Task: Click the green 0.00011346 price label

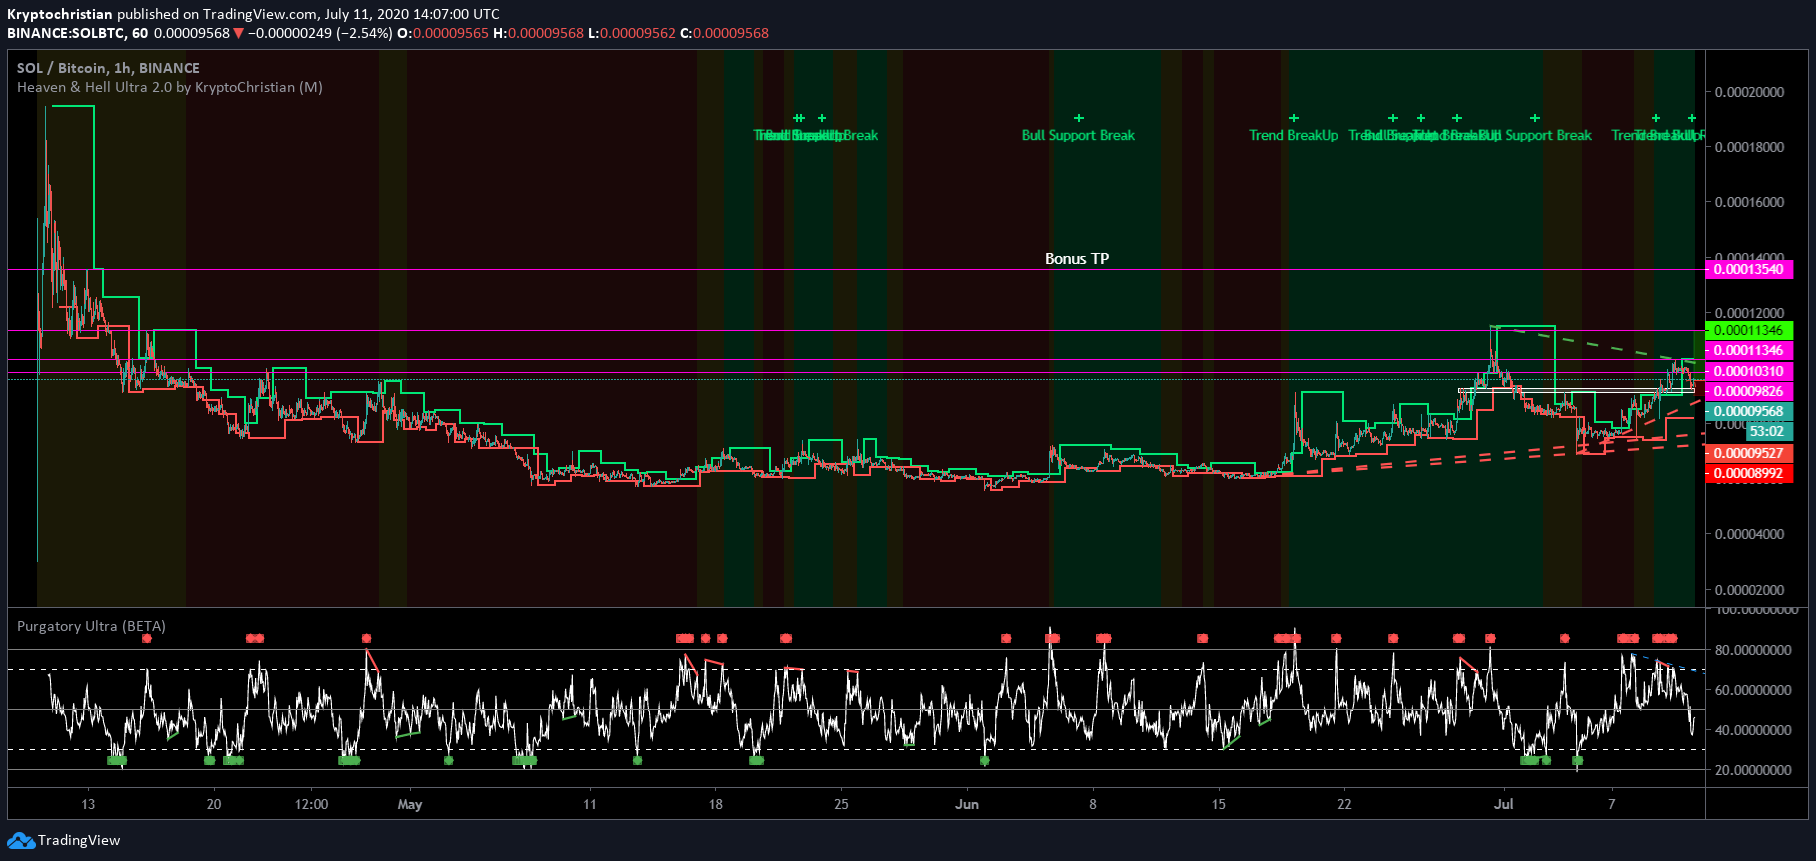Action: click(x=1748, y=330)
